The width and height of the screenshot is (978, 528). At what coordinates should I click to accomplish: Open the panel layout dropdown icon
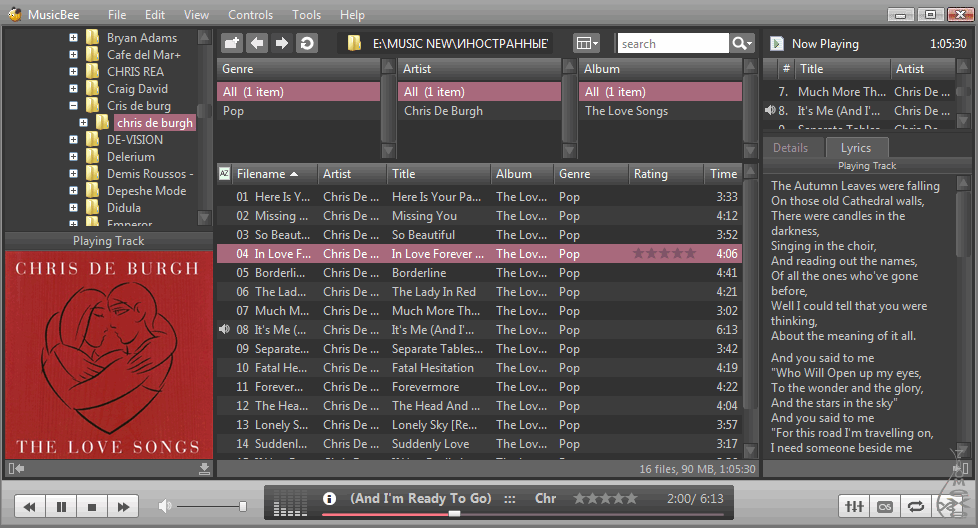click(x=587, y=43)
